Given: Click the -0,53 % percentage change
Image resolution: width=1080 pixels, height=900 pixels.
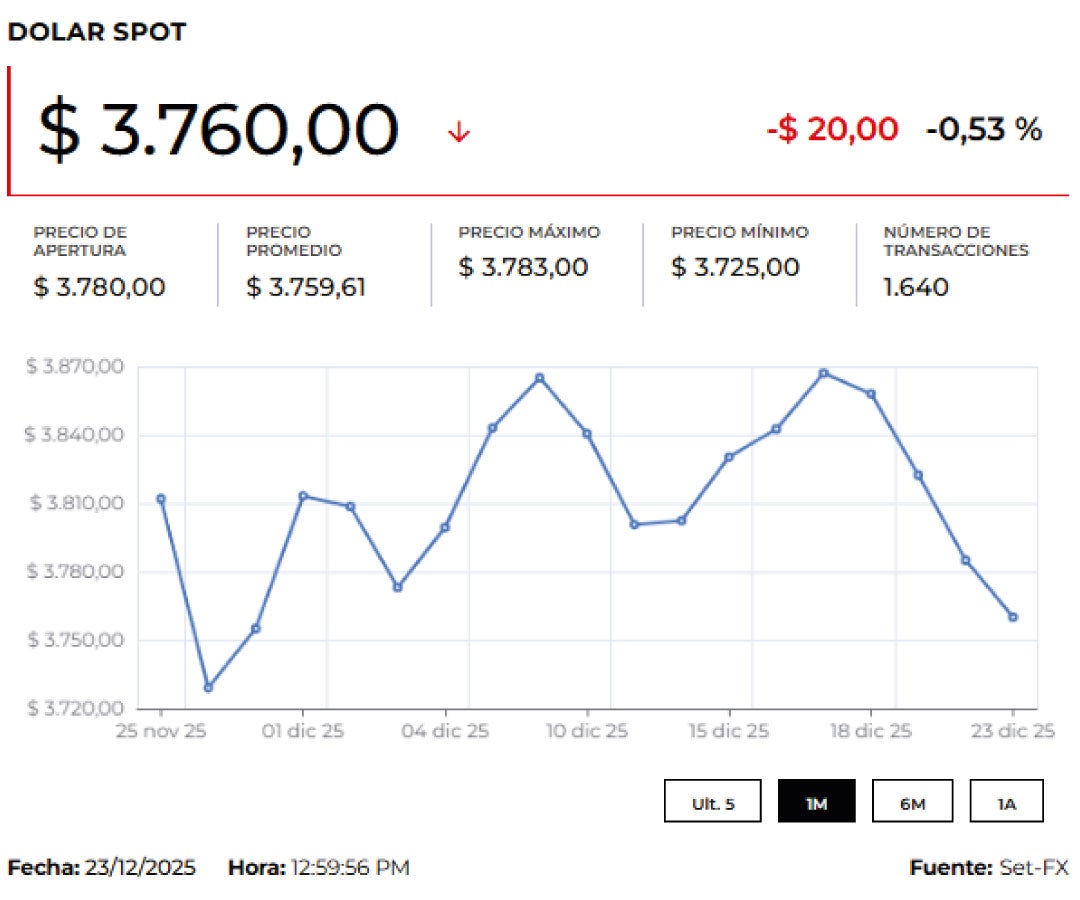Looking at the screenshot, I should [x=984, y=129].
